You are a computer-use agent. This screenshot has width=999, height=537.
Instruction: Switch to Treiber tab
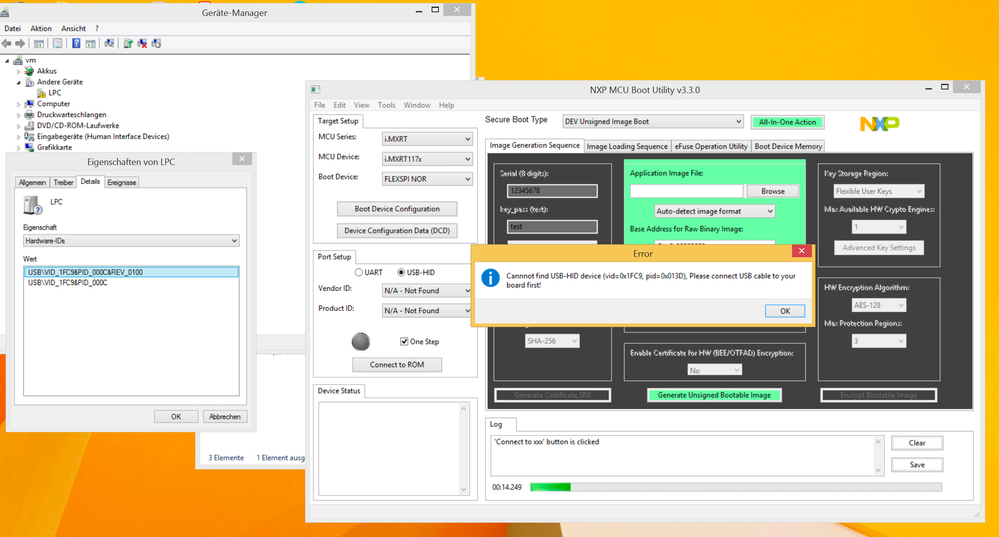tap(63, 182)
